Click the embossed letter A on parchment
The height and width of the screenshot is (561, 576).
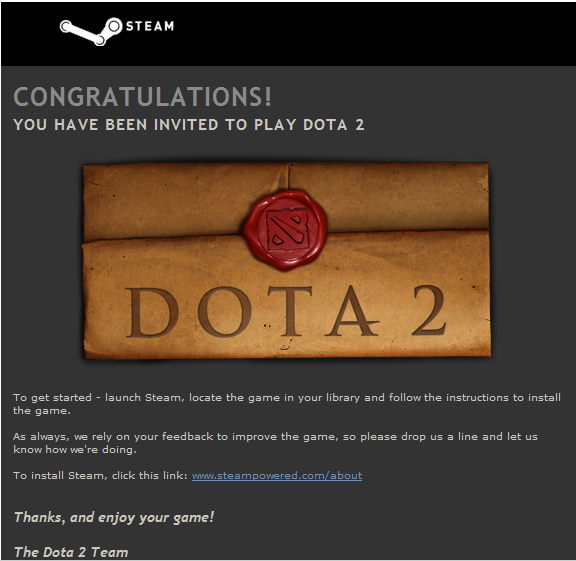pos(352,311)
